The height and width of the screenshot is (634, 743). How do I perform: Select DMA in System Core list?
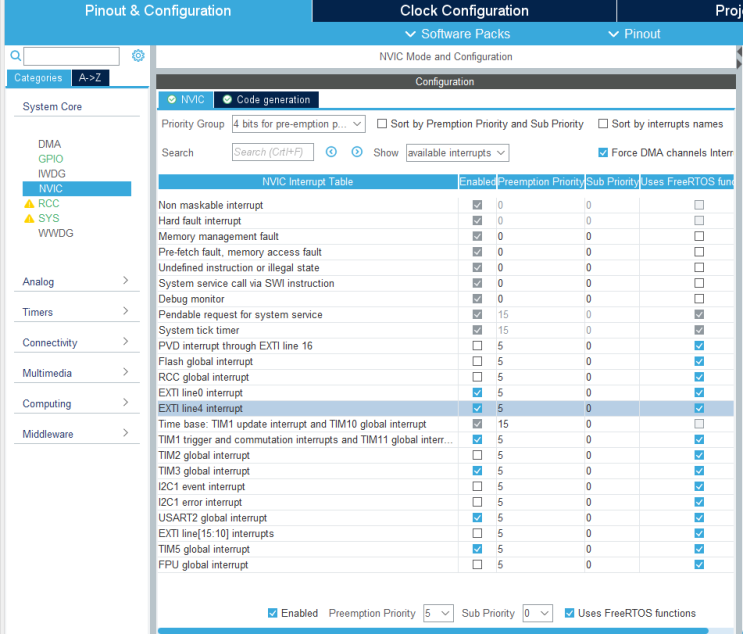50,144
